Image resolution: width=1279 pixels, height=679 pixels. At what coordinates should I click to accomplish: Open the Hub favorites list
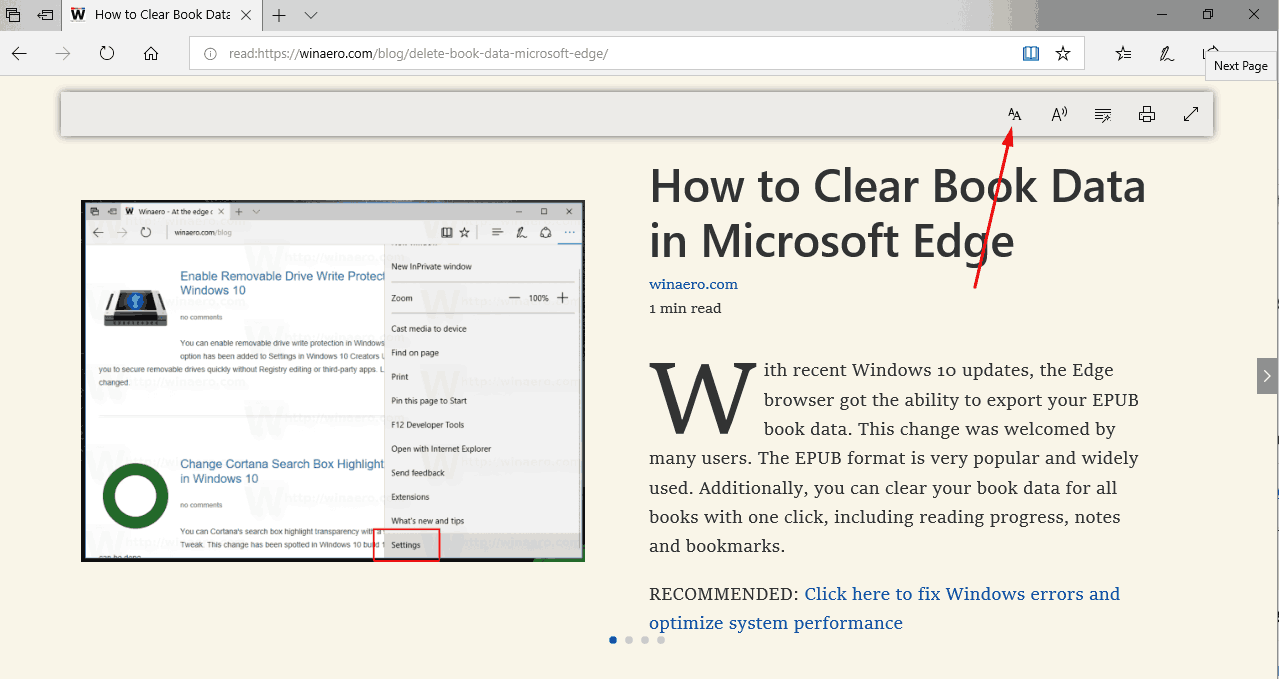click(1122, 53)
